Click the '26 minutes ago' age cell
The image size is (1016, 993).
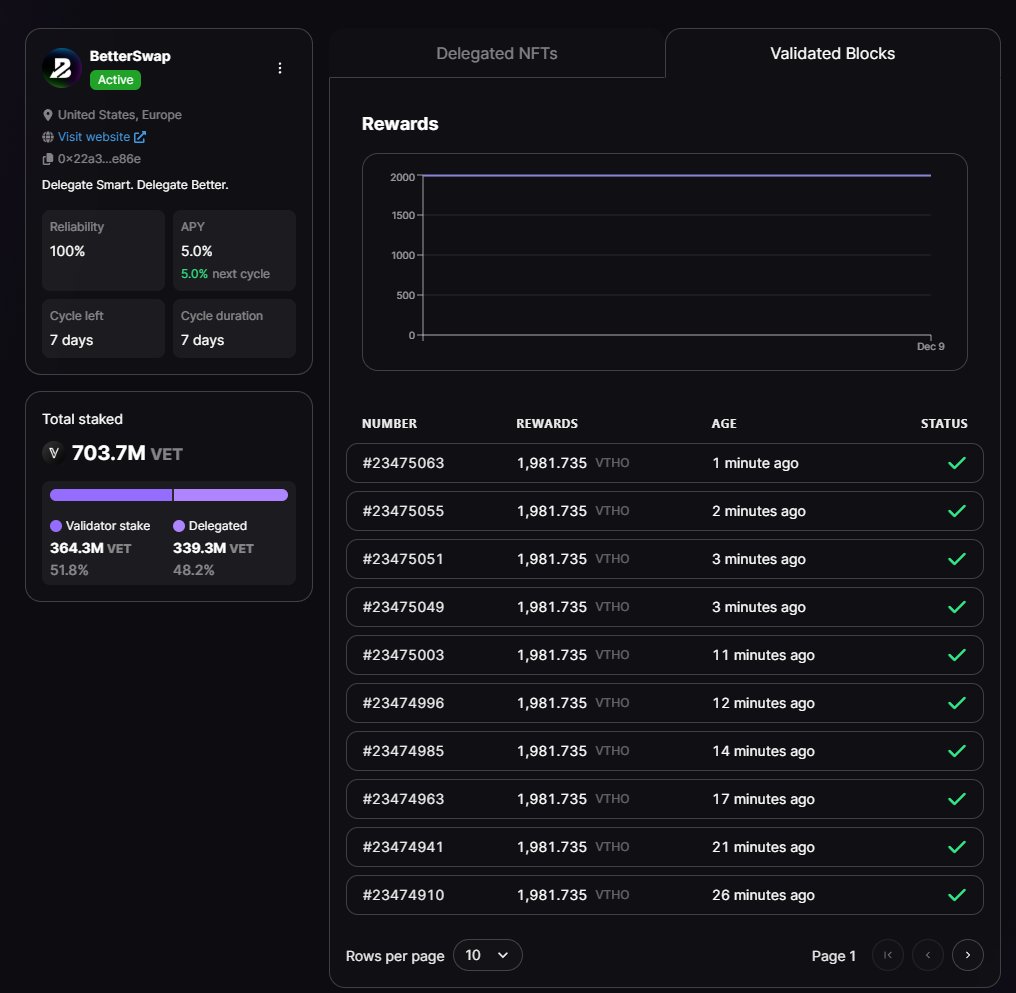click(763, 895)
